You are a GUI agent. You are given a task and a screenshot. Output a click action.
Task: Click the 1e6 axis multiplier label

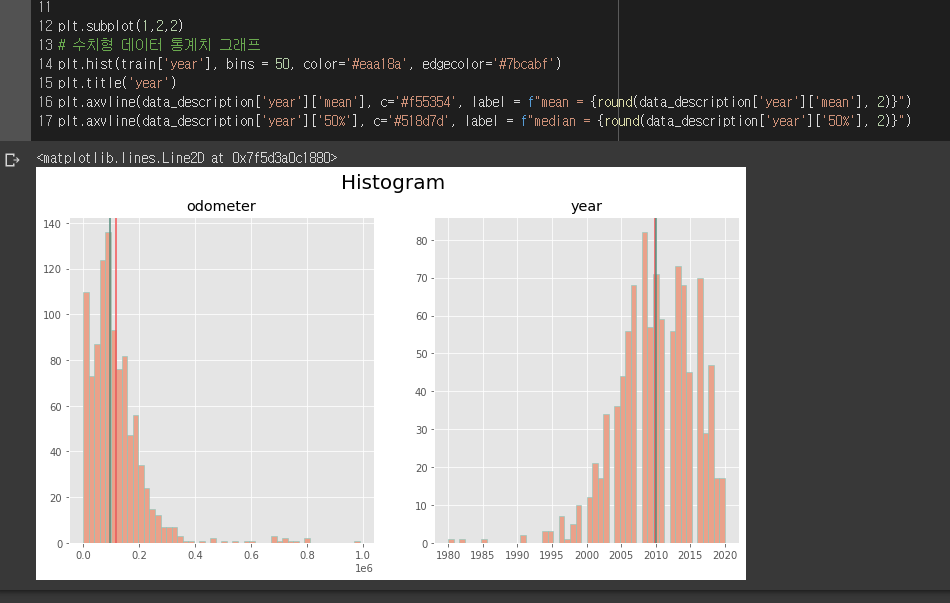364,568
